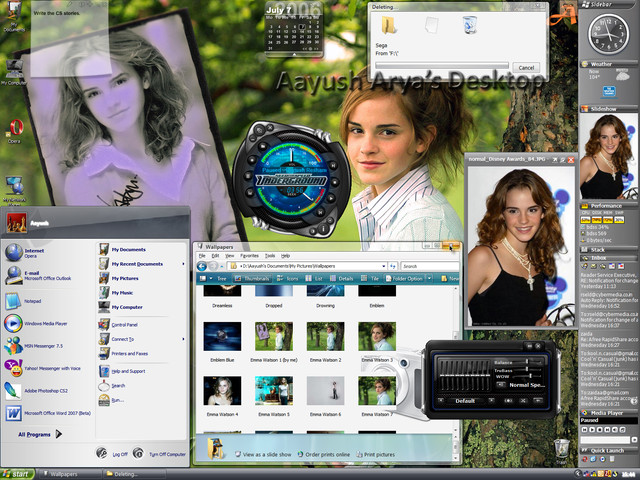The height and width of the screenshot is (480, 640).
Task: Launch Windows Media Player from Start menu
Action: 36,323
